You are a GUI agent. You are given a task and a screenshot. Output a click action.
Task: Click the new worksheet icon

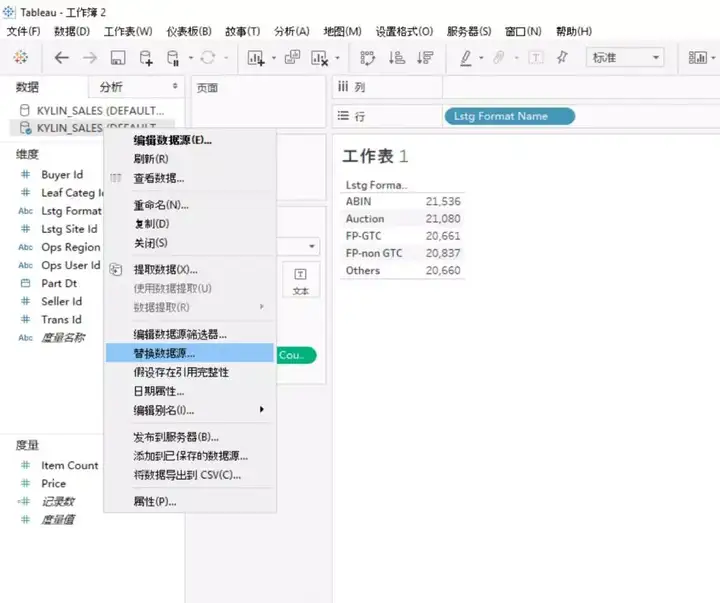256,58
